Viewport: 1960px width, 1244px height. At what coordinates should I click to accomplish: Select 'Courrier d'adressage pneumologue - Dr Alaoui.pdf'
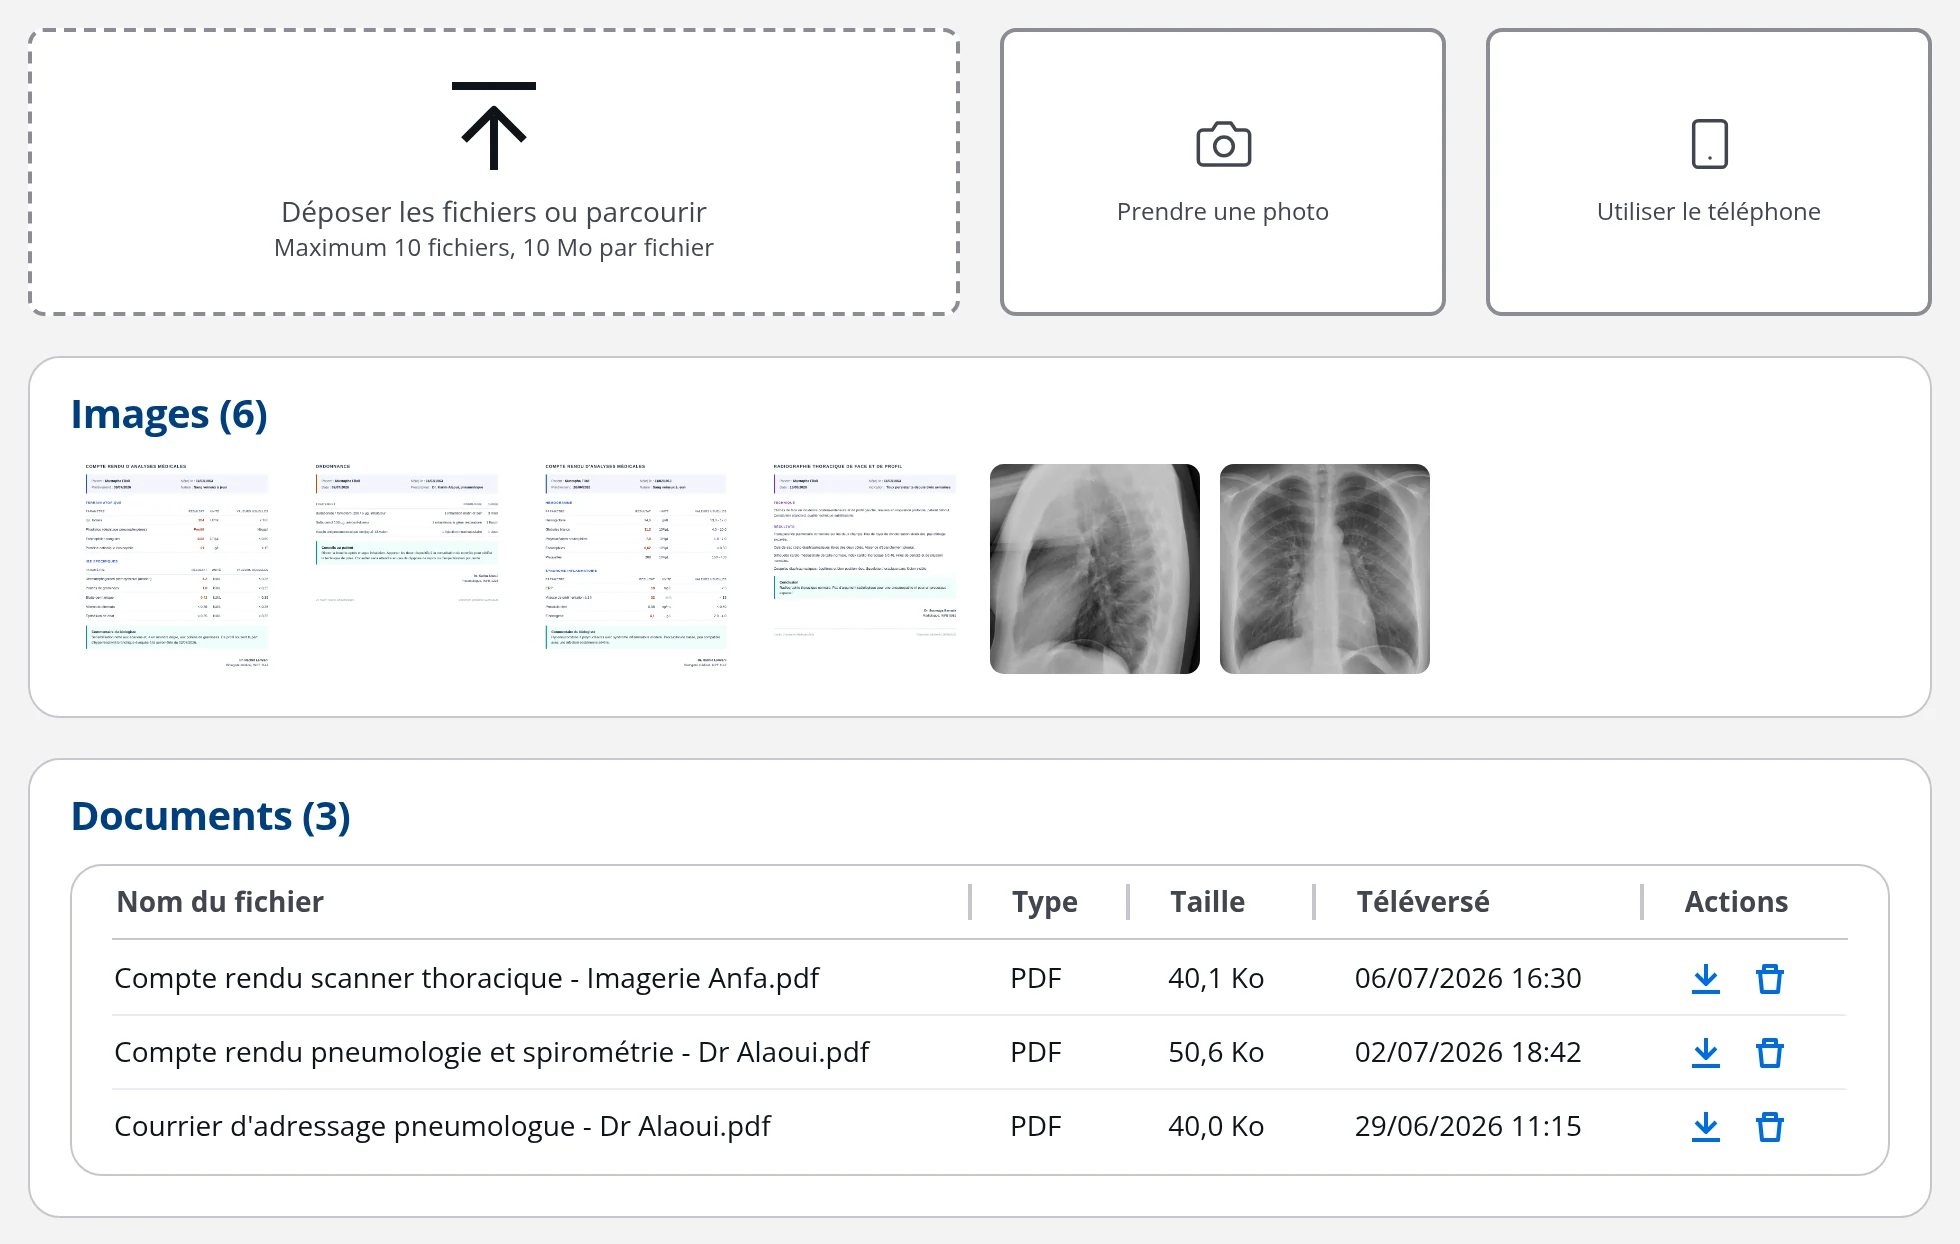click(443, 1126)
